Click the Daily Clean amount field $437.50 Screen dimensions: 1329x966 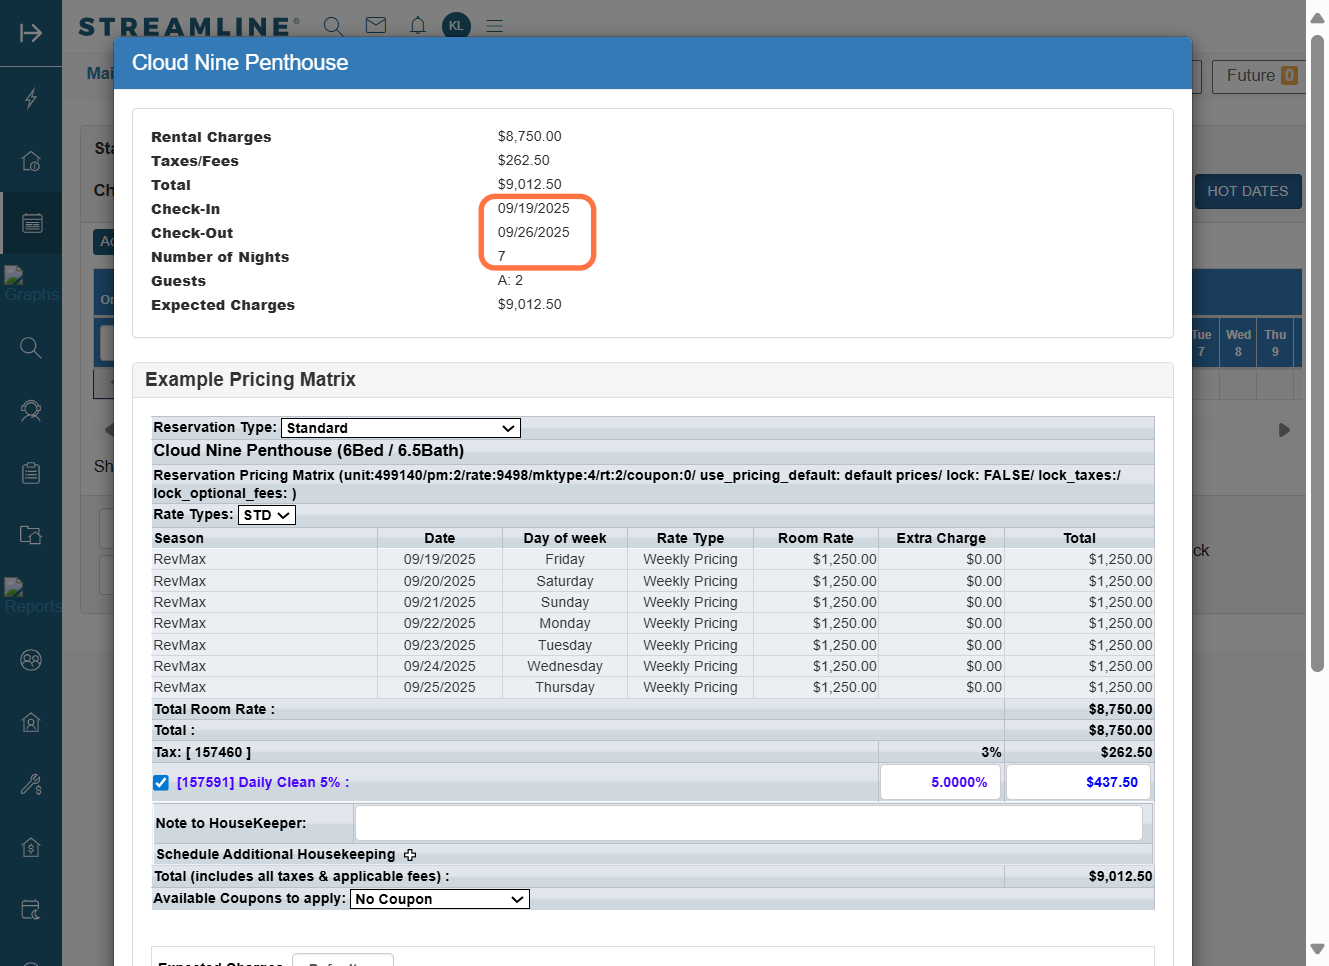point(1079,782)
